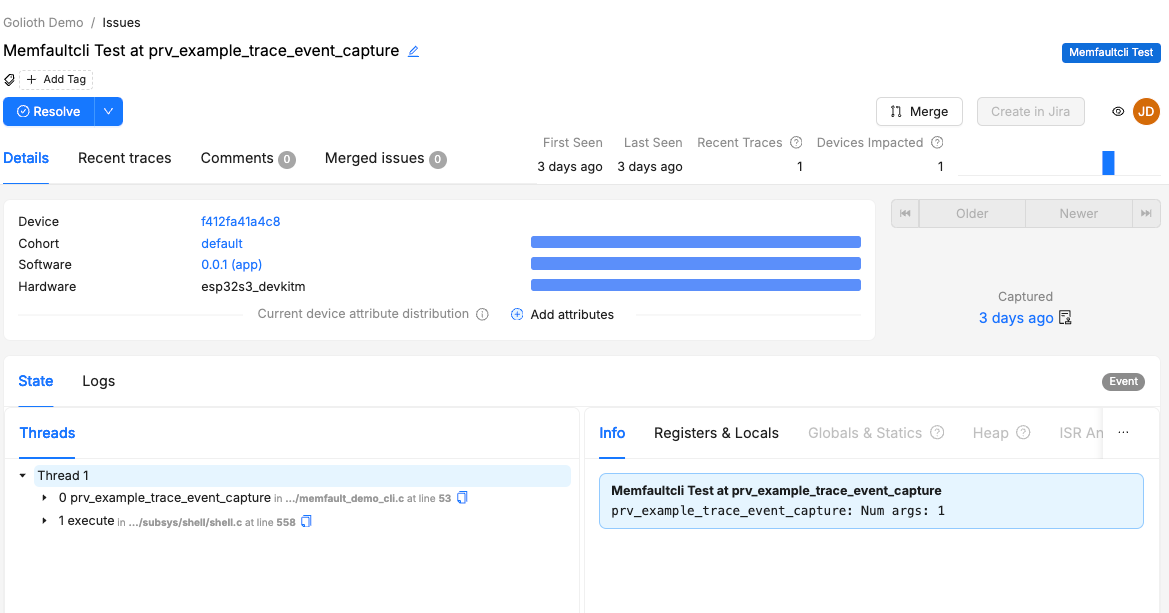Click the copy icon next to shell.c line 558

(x=306, y=520)
